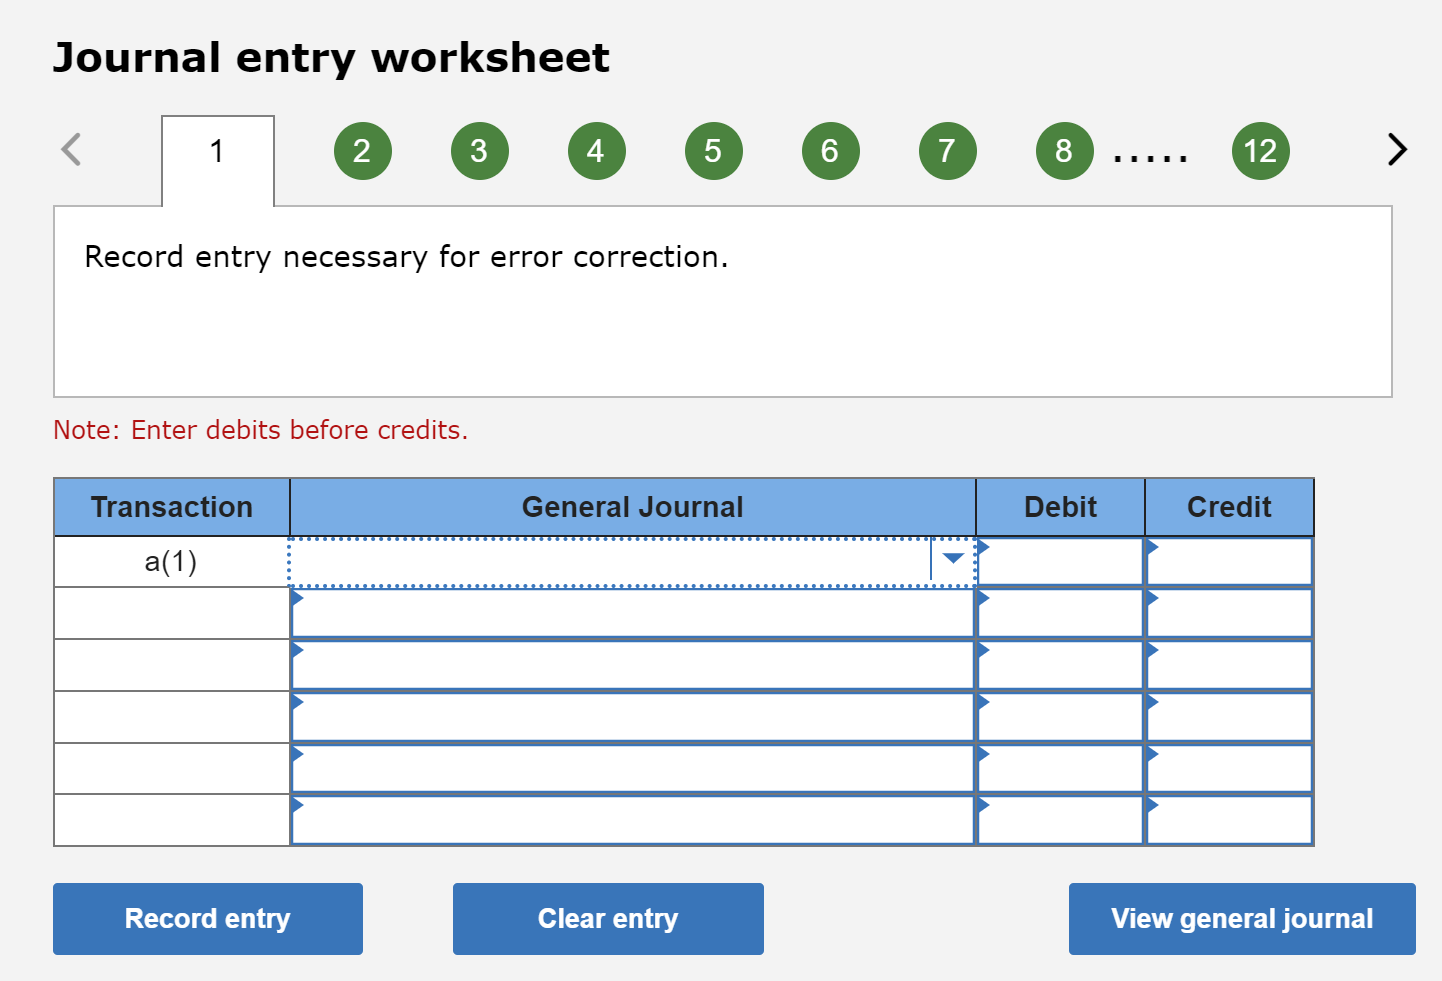Click the a(1) row Credit cell

(1229, 562)
